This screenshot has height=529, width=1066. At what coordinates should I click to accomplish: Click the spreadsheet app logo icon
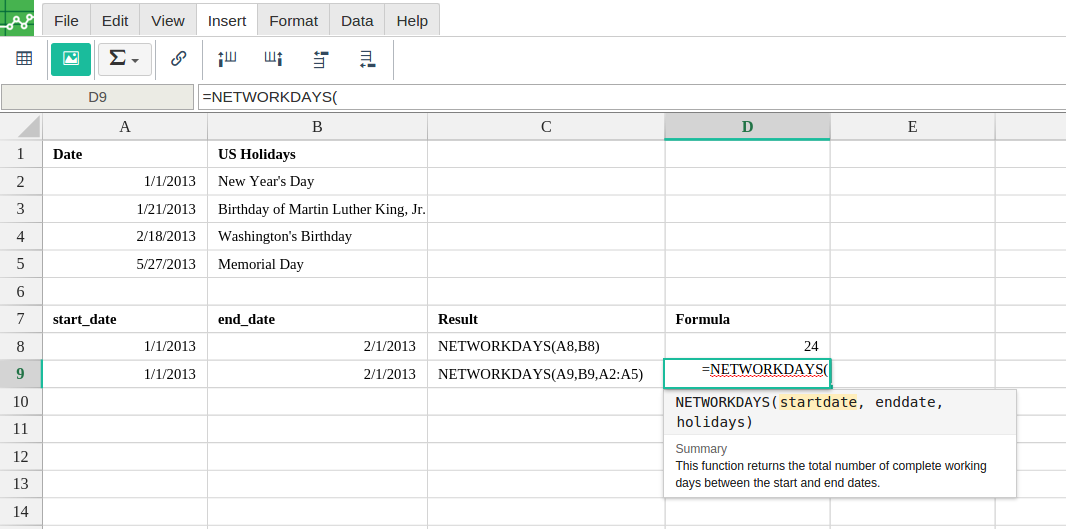coord(17,18)
